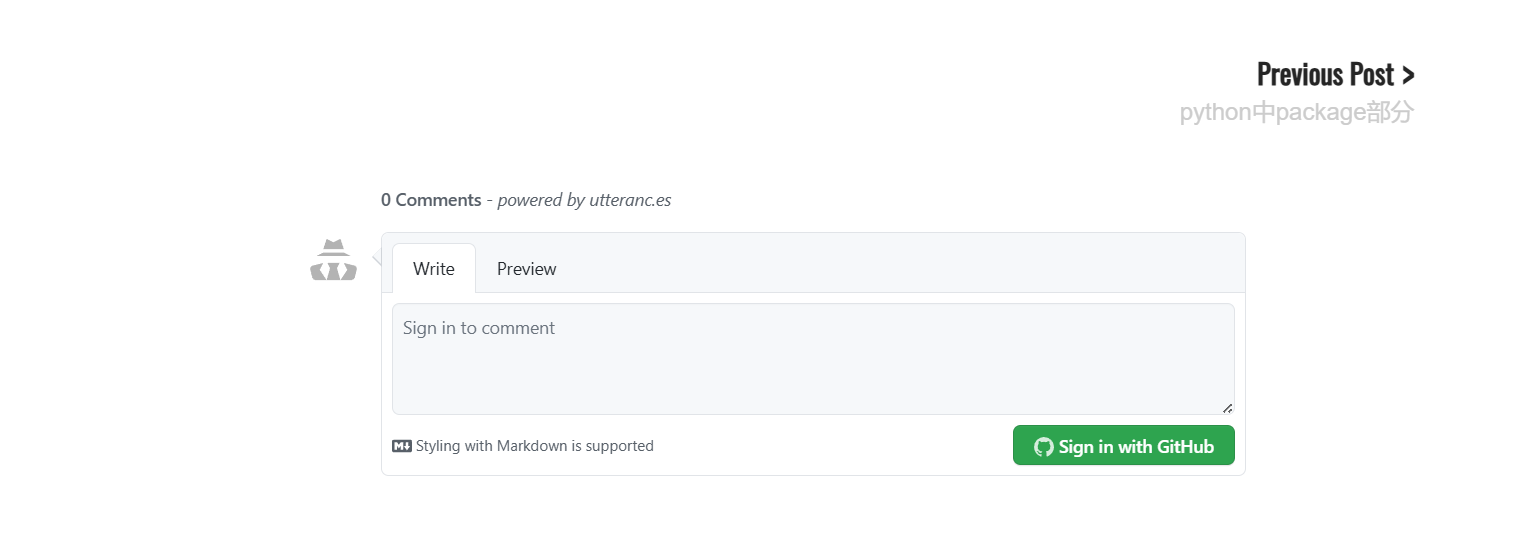Click the footer area beside the Markdown note
This screenshot has width=1525, height=536.
click(830, 446)
